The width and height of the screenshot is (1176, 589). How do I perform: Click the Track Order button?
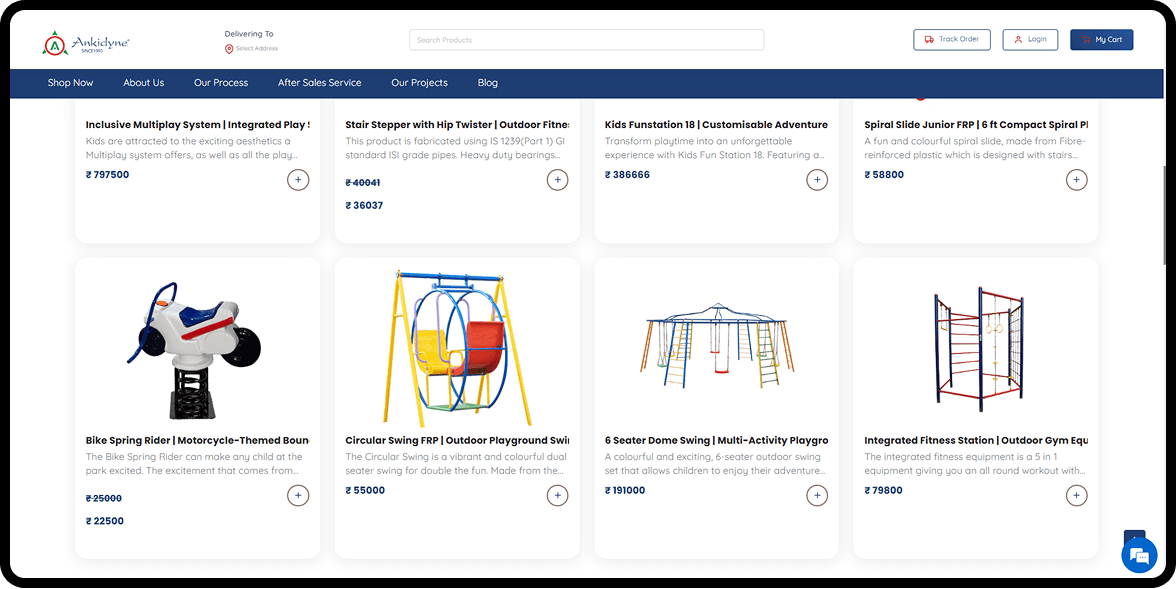pos(951,40)
